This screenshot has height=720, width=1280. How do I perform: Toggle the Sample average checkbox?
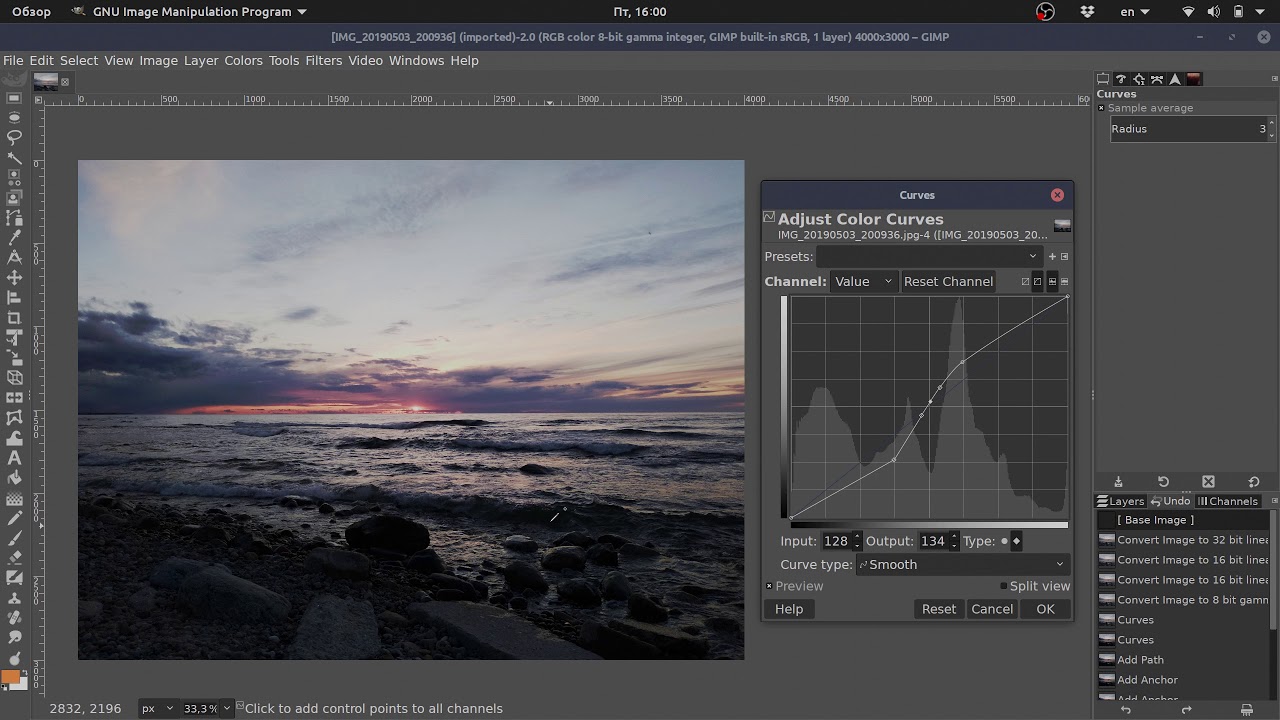click(x=1101, y=108)
